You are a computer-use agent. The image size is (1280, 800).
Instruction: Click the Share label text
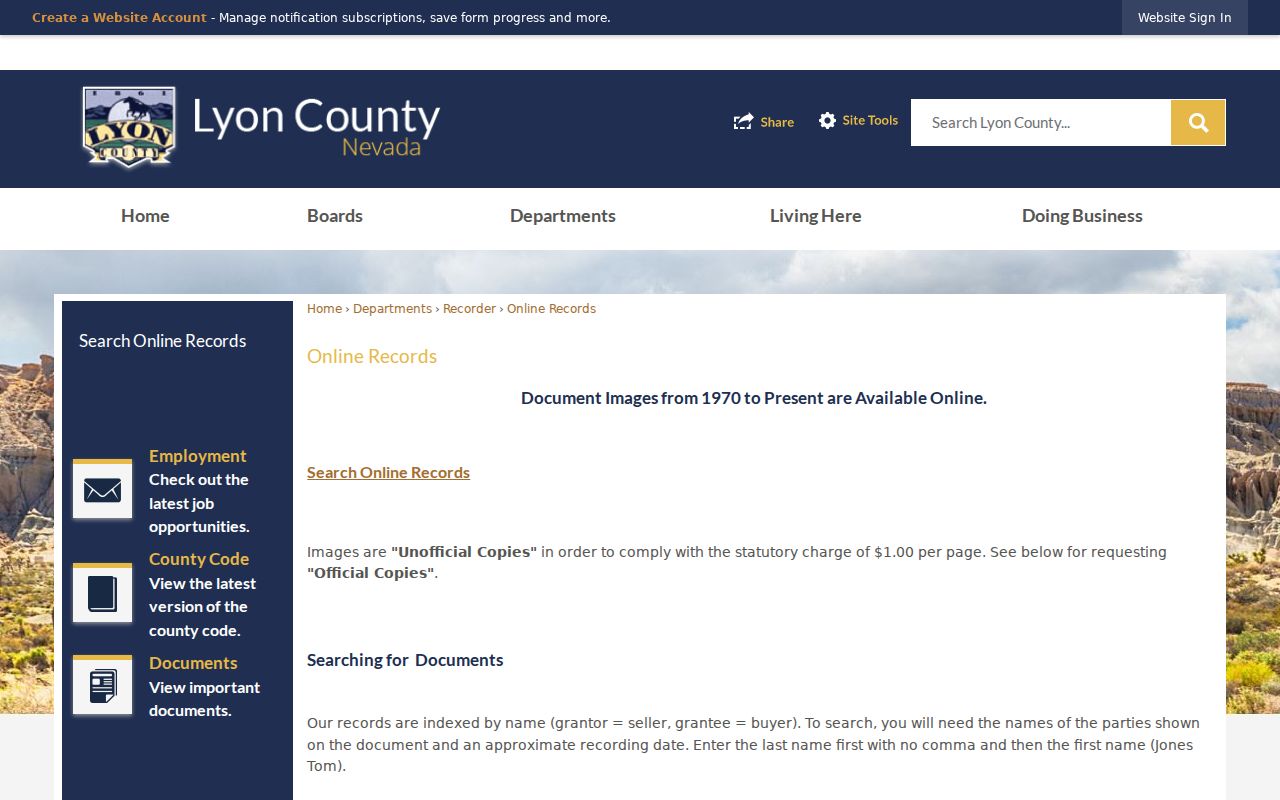point(777,122)
